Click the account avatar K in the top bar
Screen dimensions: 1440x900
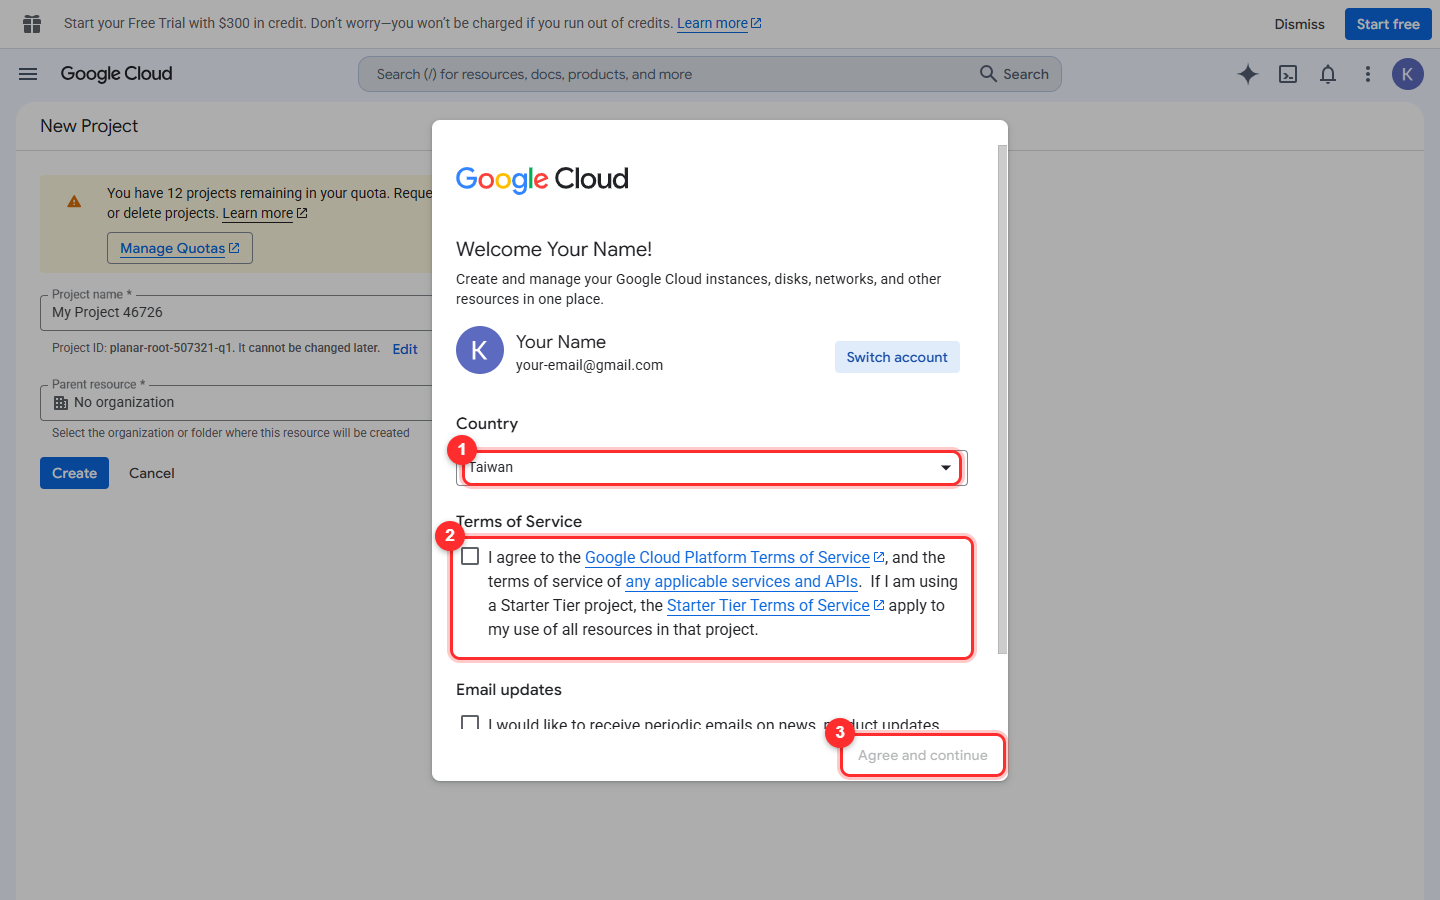pyautogui.click(x=1408, y=74)
